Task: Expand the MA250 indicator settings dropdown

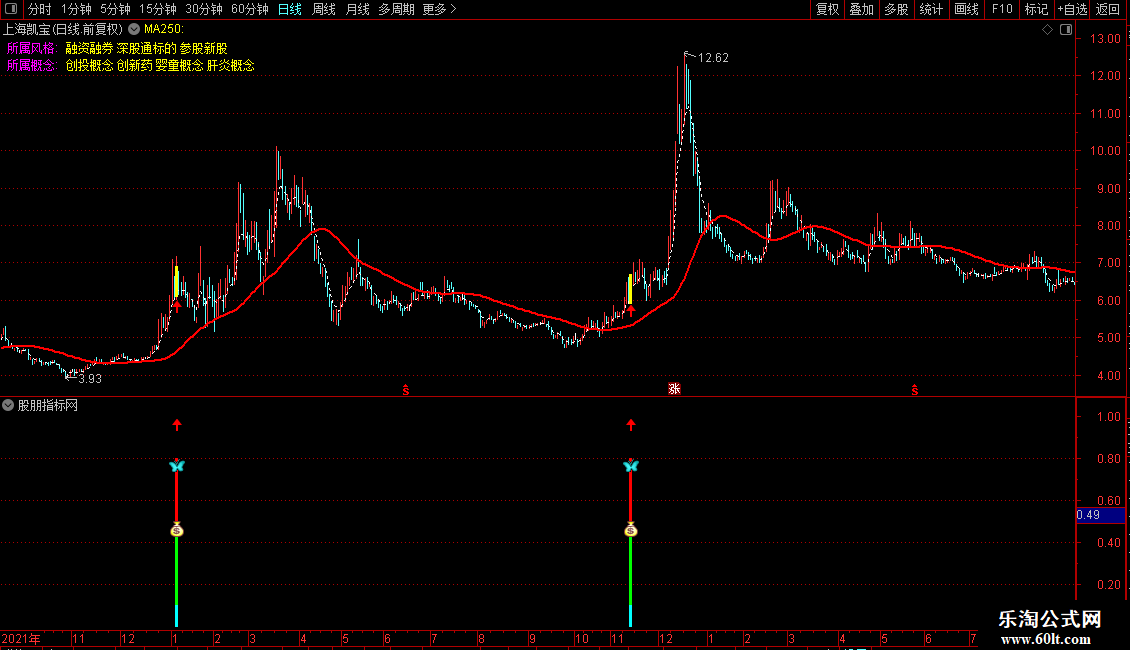Action: (134, 30)
